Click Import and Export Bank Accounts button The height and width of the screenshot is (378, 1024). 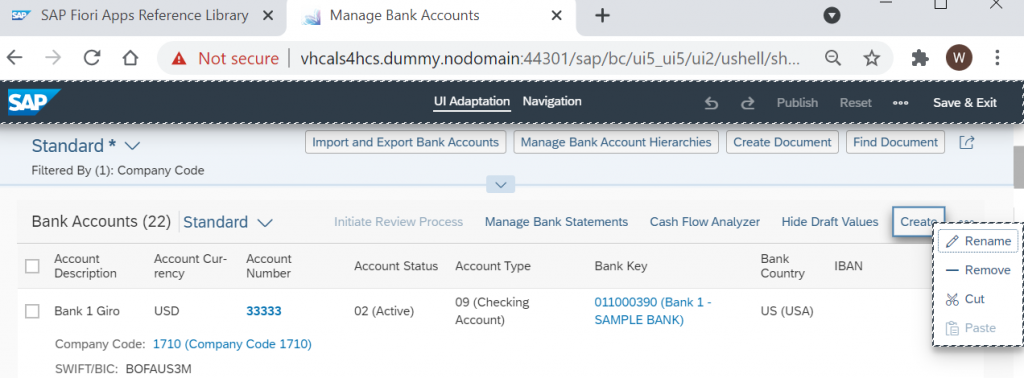[x=406, y=142]
